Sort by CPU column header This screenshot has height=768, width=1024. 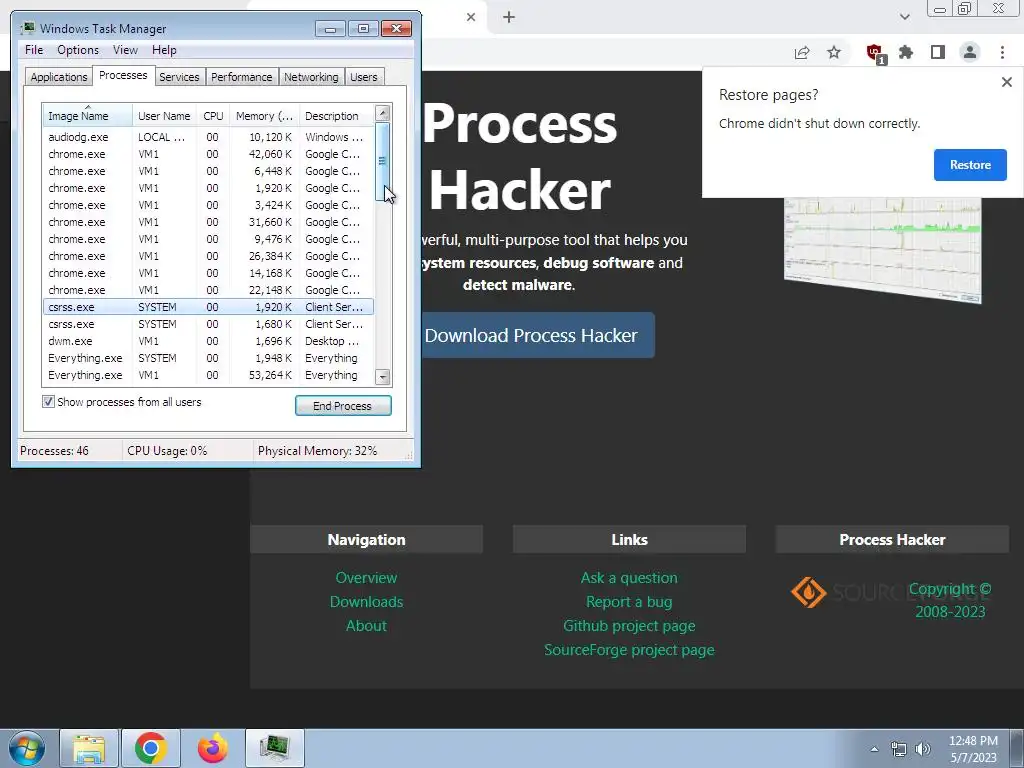[214, 116]
